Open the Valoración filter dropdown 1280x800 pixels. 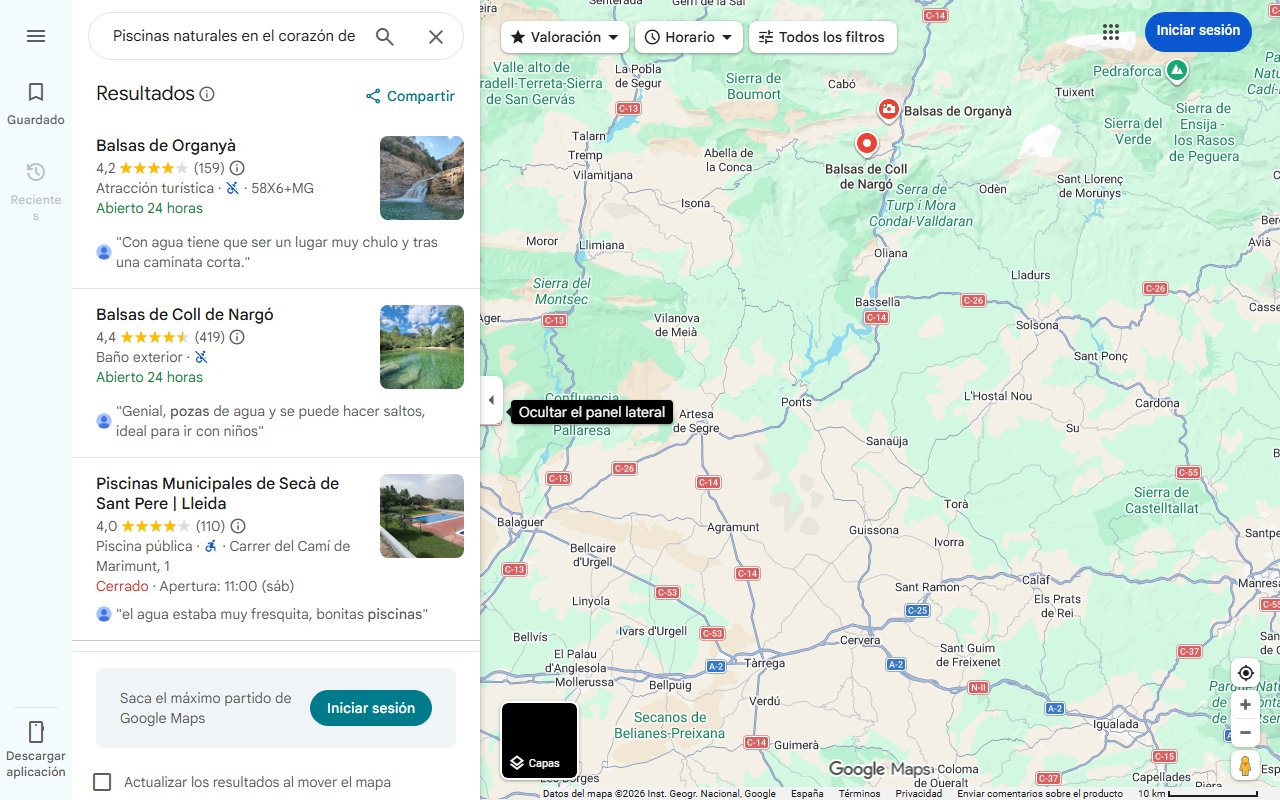point(564,37)
